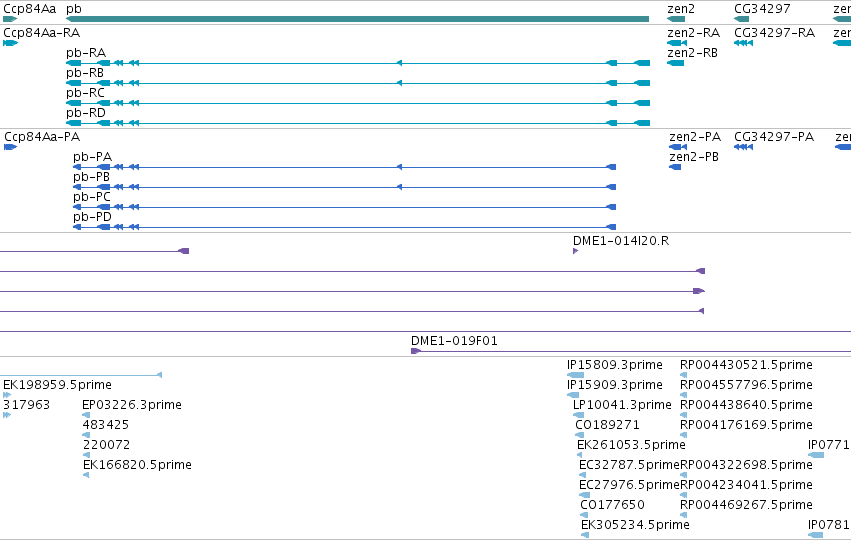This screenshot has height=540, width=851.
Task: Click the EK198959.5prime EST label
Action: point(58,385)
